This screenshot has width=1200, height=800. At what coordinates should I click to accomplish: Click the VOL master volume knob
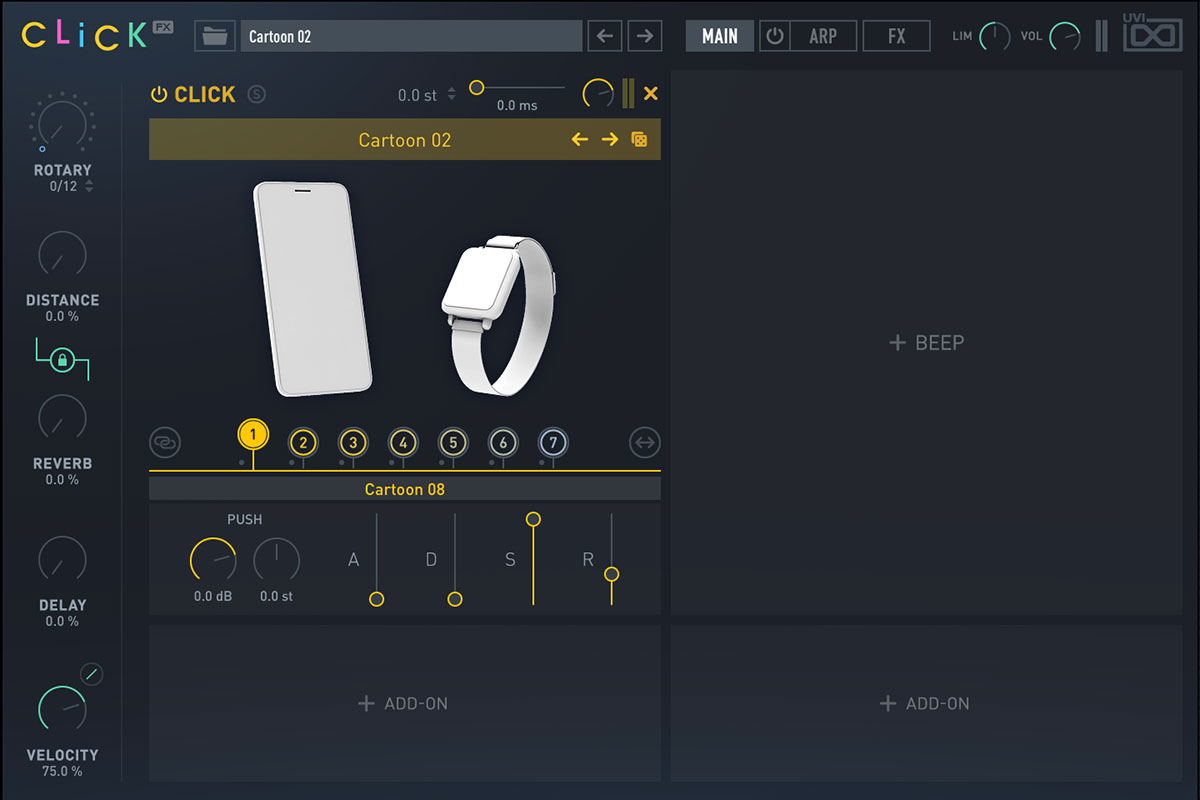pyautogui.click(x=1065, y=37)
